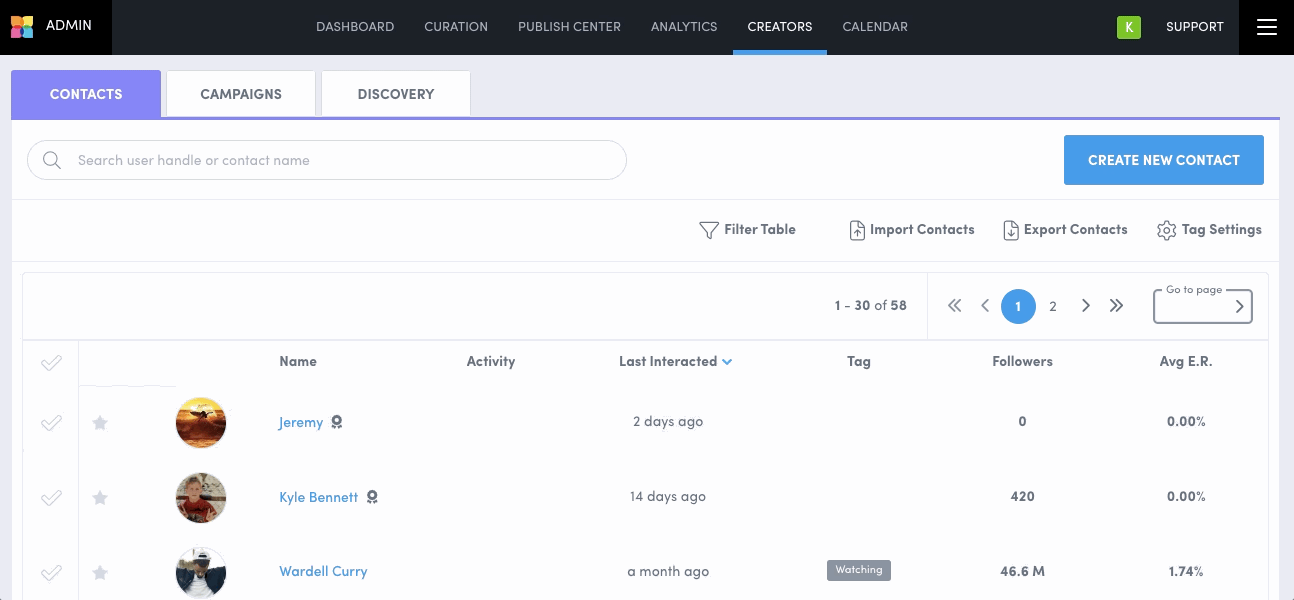The width and height of the screenshot is (1294, 600).
Task: Go to the next page arrow
Action: 1085,306
